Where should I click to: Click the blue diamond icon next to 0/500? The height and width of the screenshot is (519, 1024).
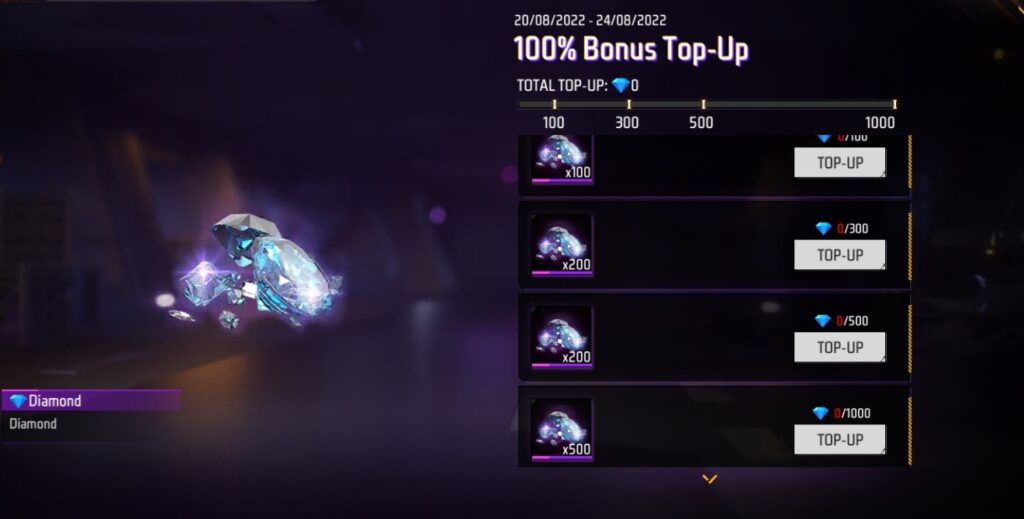(823, 321)
